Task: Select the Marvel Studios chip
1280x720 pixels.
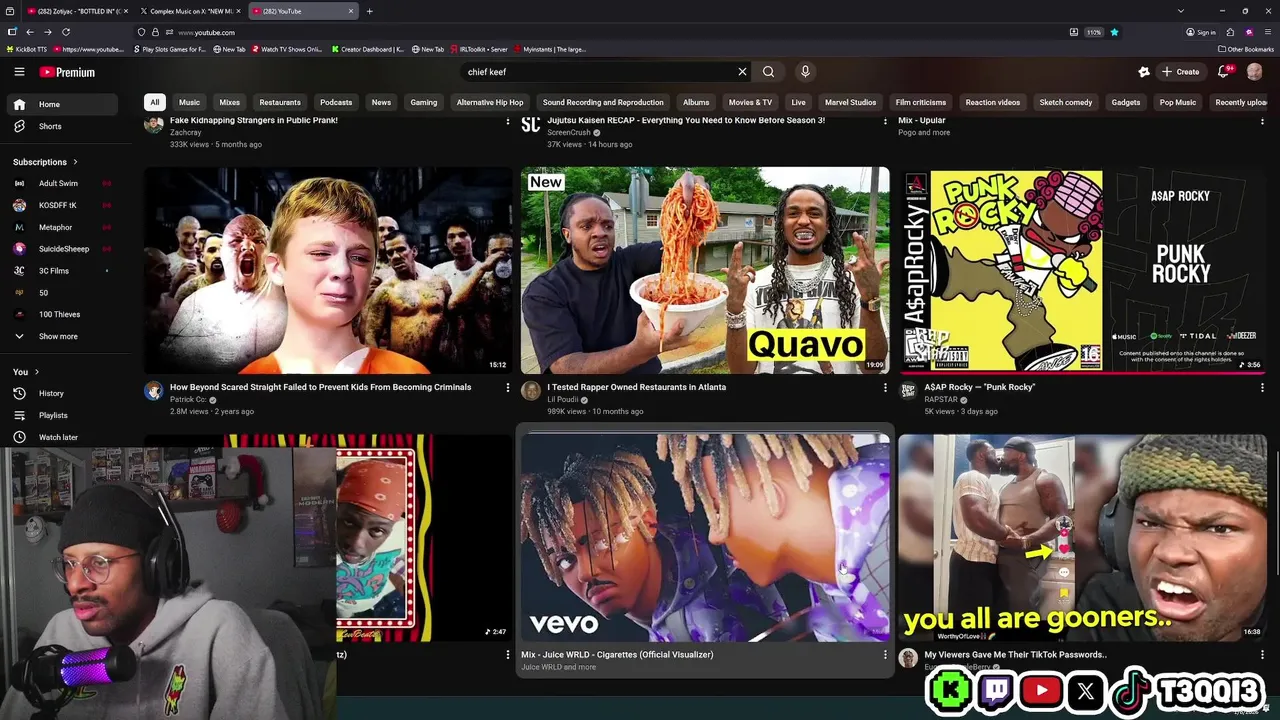Action: pyautogui.click(x=850, y=102)
